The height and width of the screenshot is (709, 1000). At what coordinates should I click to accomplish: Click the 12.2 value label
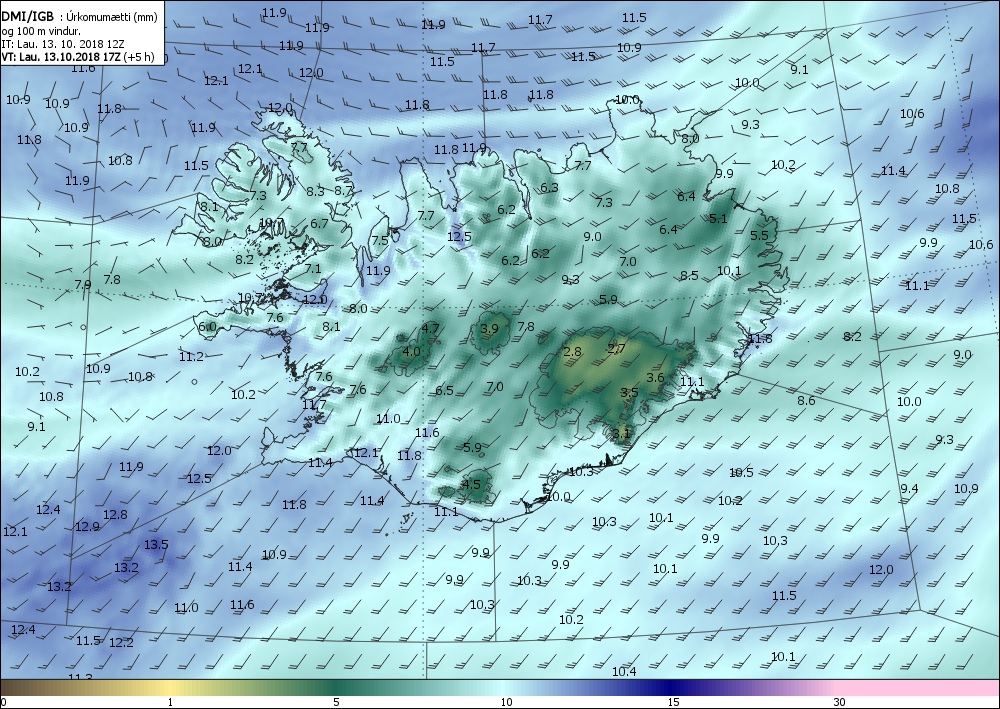pyautogui.click(x=121, y=642)
